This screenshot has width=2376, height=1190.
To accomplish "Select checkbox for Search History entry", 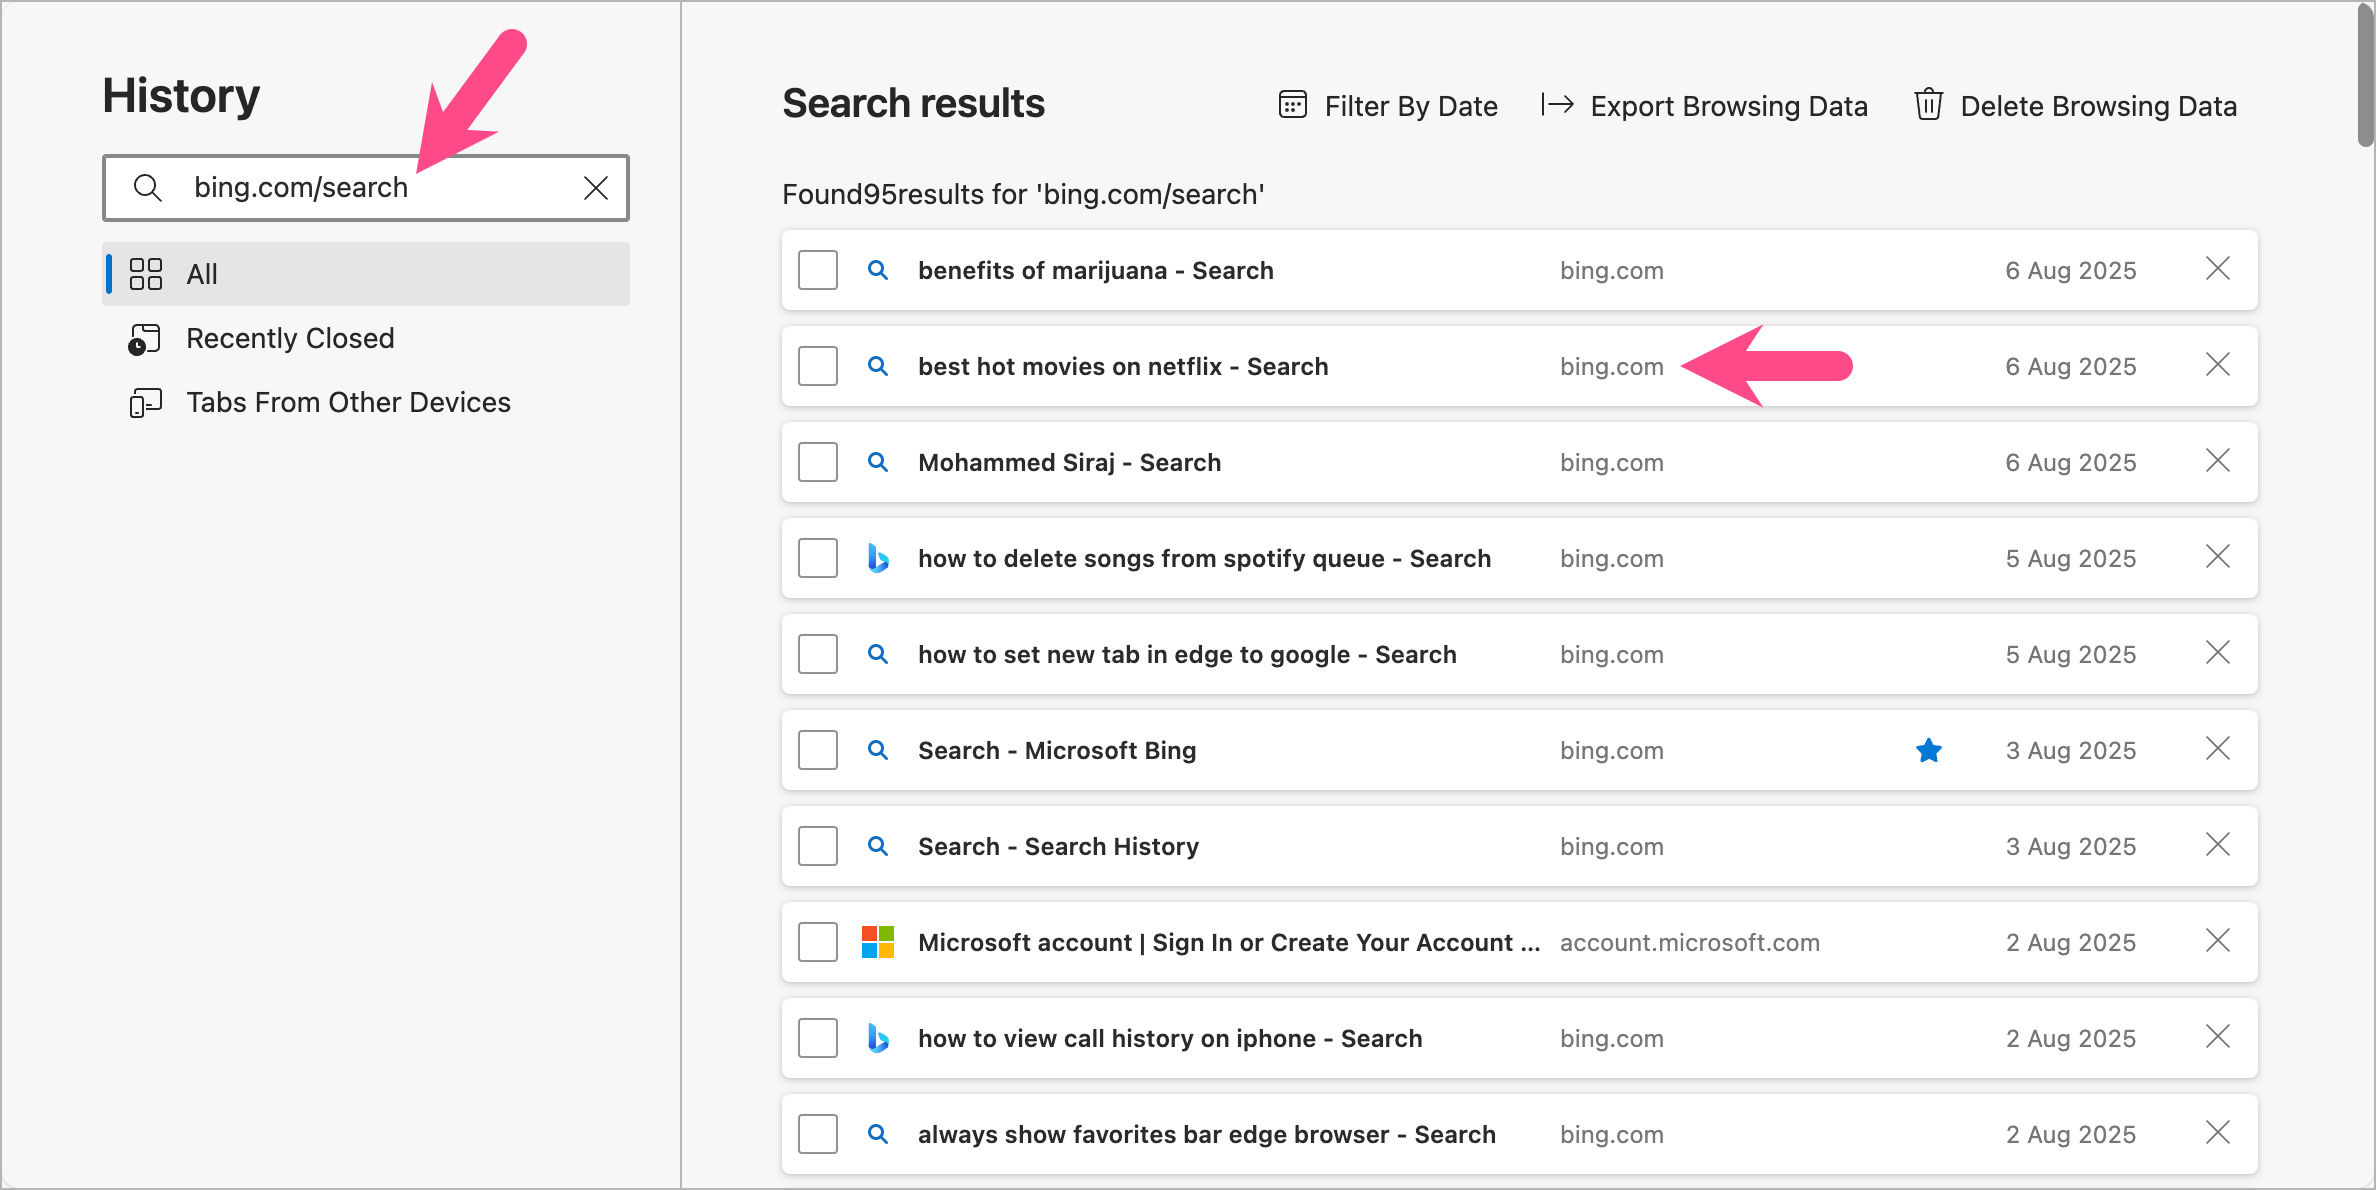I will tap(818, 846).
